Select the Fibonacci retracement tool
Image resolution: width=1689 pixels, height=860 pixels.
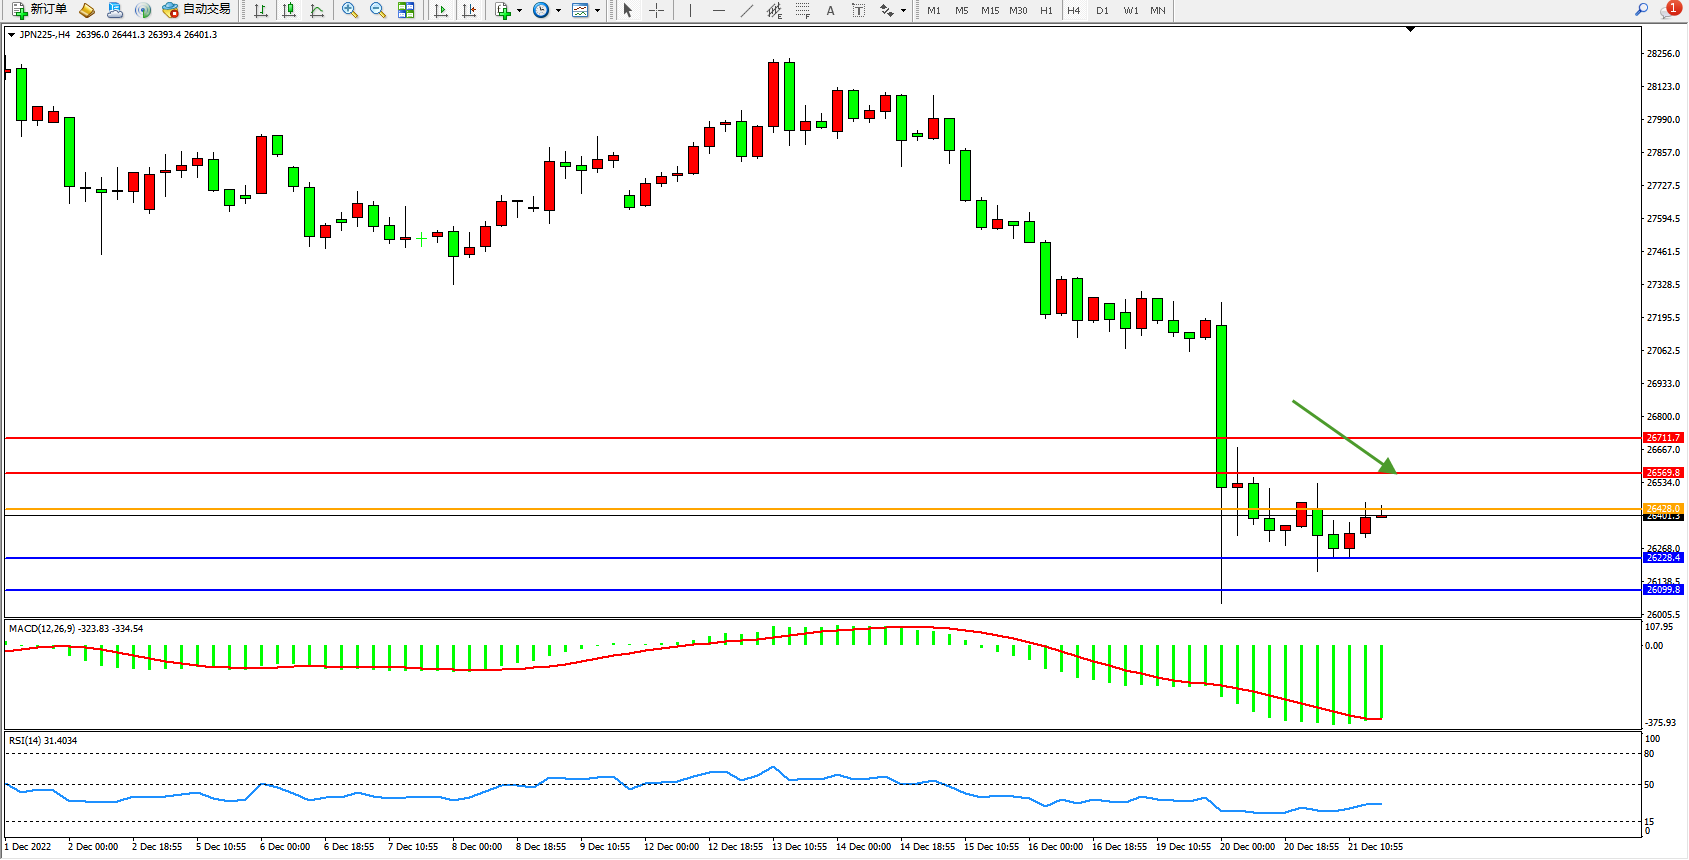pos(802,10)
